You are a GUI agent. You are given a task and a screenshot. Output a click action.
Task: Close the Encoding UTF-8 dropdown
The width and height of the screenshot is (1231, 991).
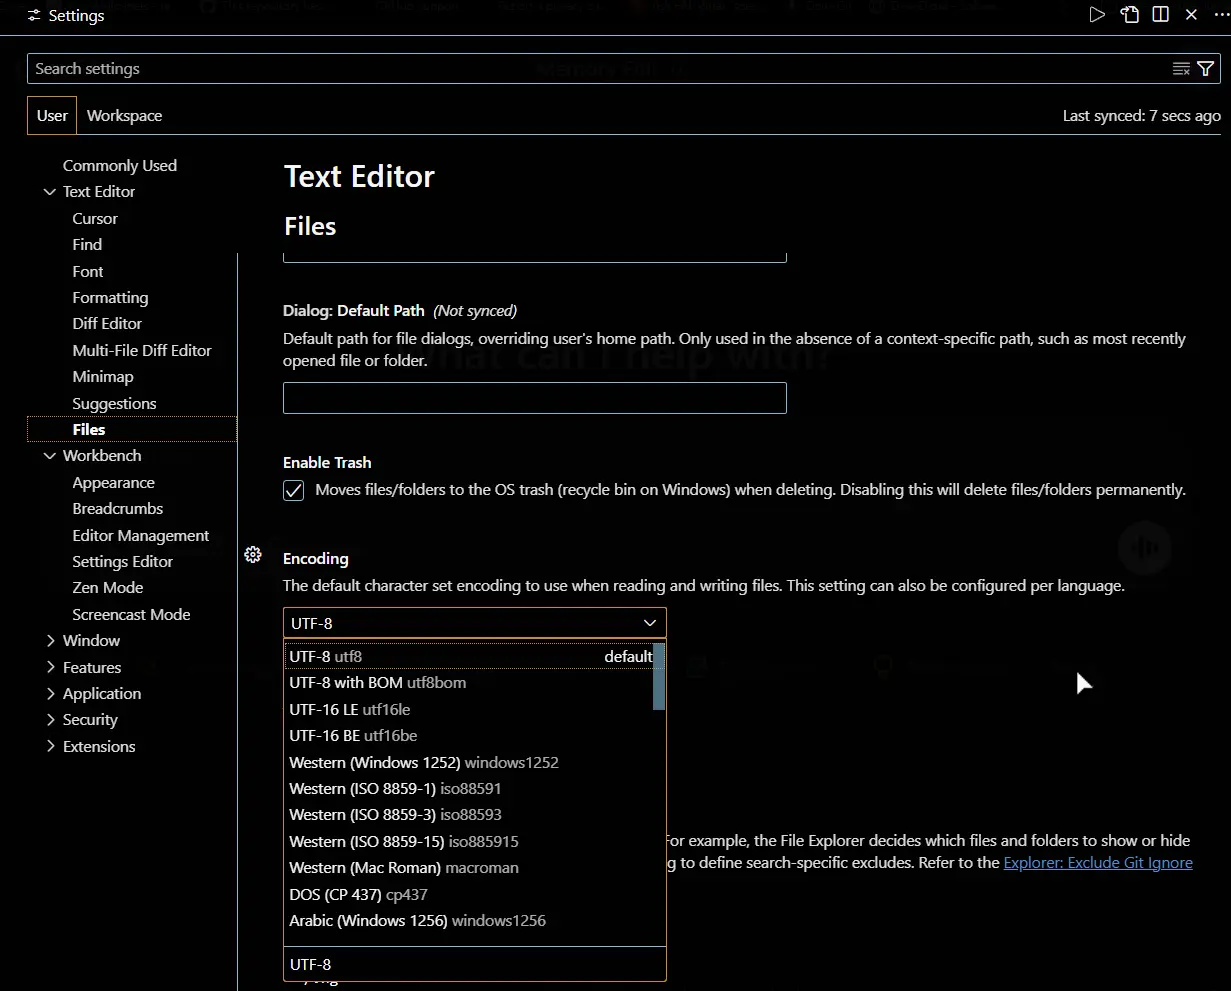pyautogui.click(x=475, y=622)
